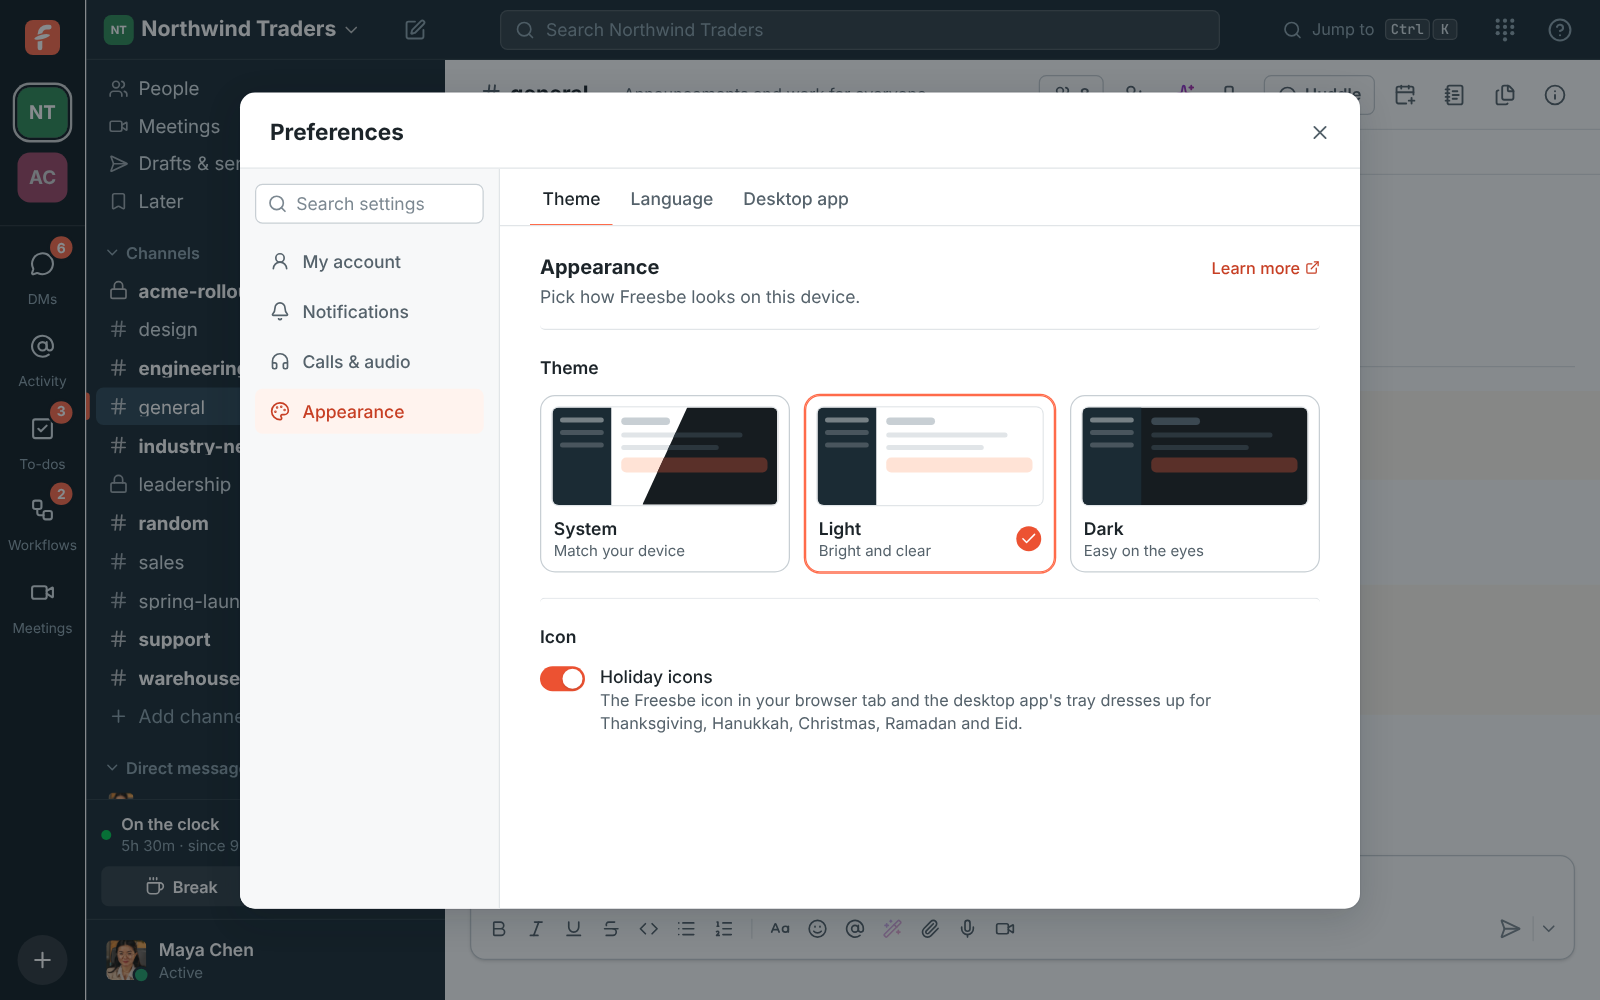Apply strikethrough formatting in composer
Screen dimensions: 1600x1000
pos(611,929)
